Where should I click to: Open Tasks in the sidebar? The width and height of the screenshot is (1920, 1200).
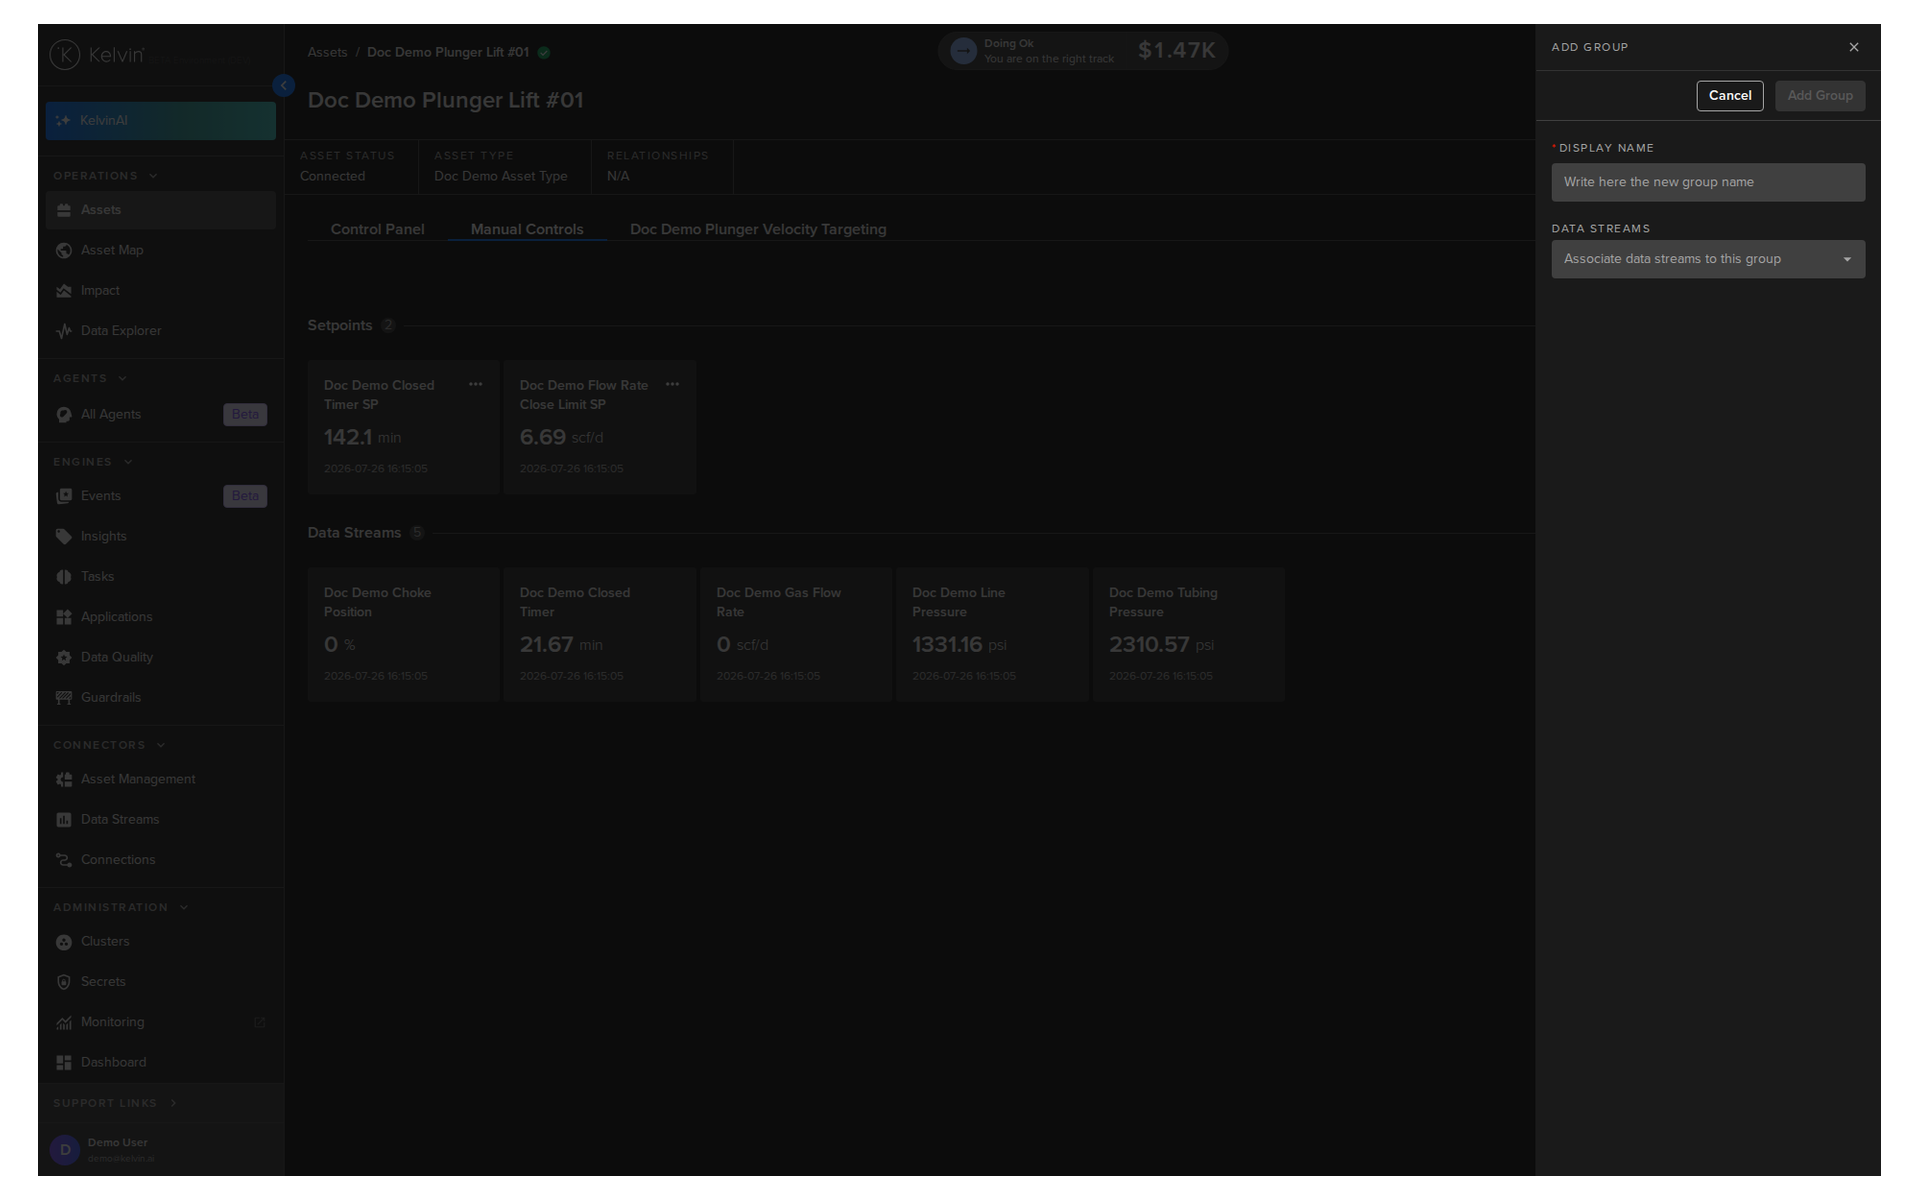point(160,577)
